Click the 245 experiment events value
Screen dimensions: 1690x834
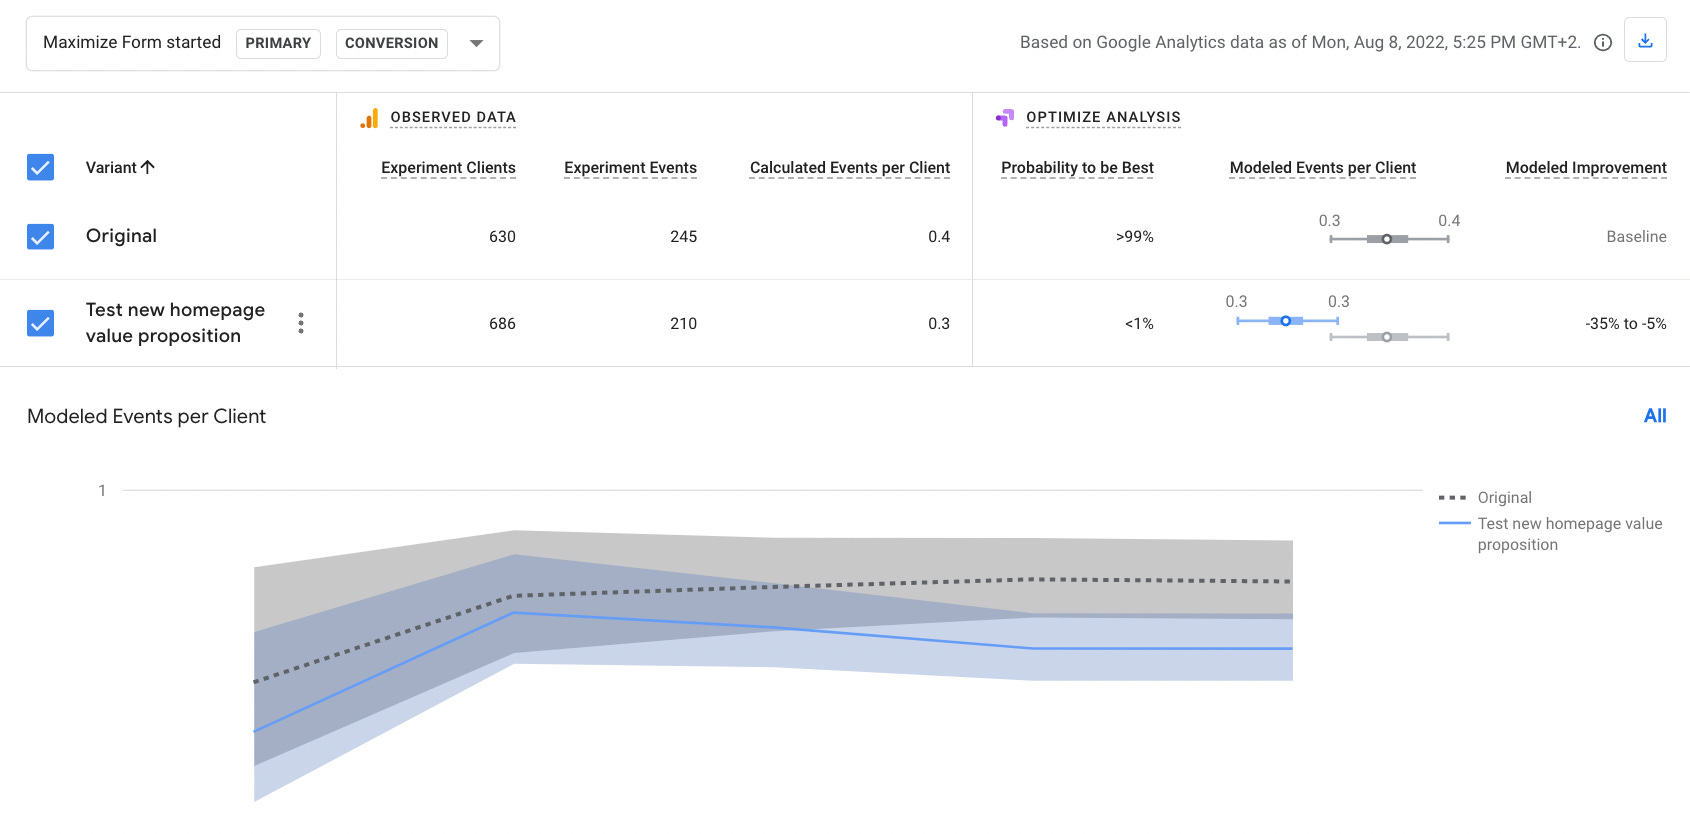[683, 237]
